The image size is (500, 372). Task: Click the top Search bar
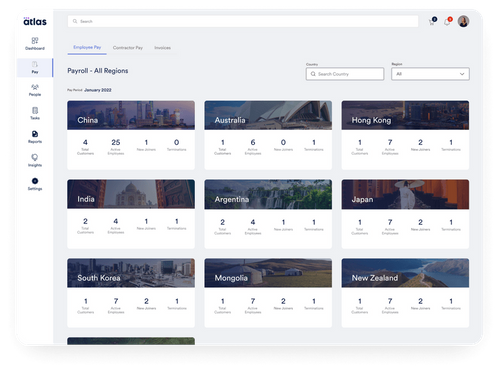click(243, 21)
